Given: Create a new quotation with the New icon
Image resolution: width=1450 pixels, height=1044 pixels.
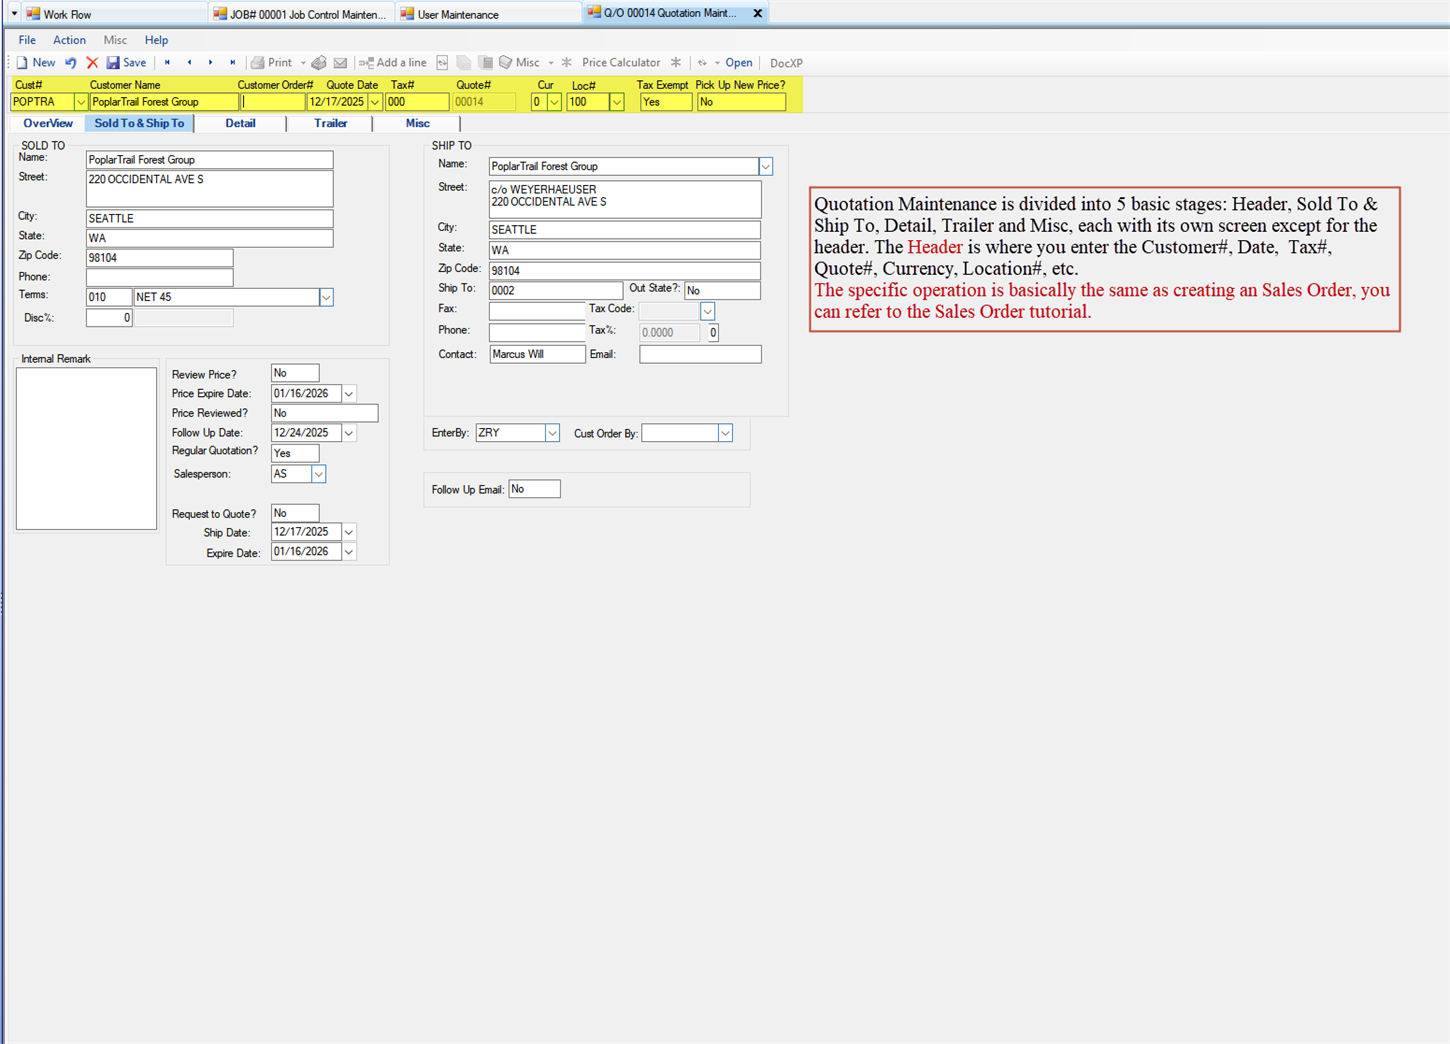Looking at the screenshot, I should point(35,62).
